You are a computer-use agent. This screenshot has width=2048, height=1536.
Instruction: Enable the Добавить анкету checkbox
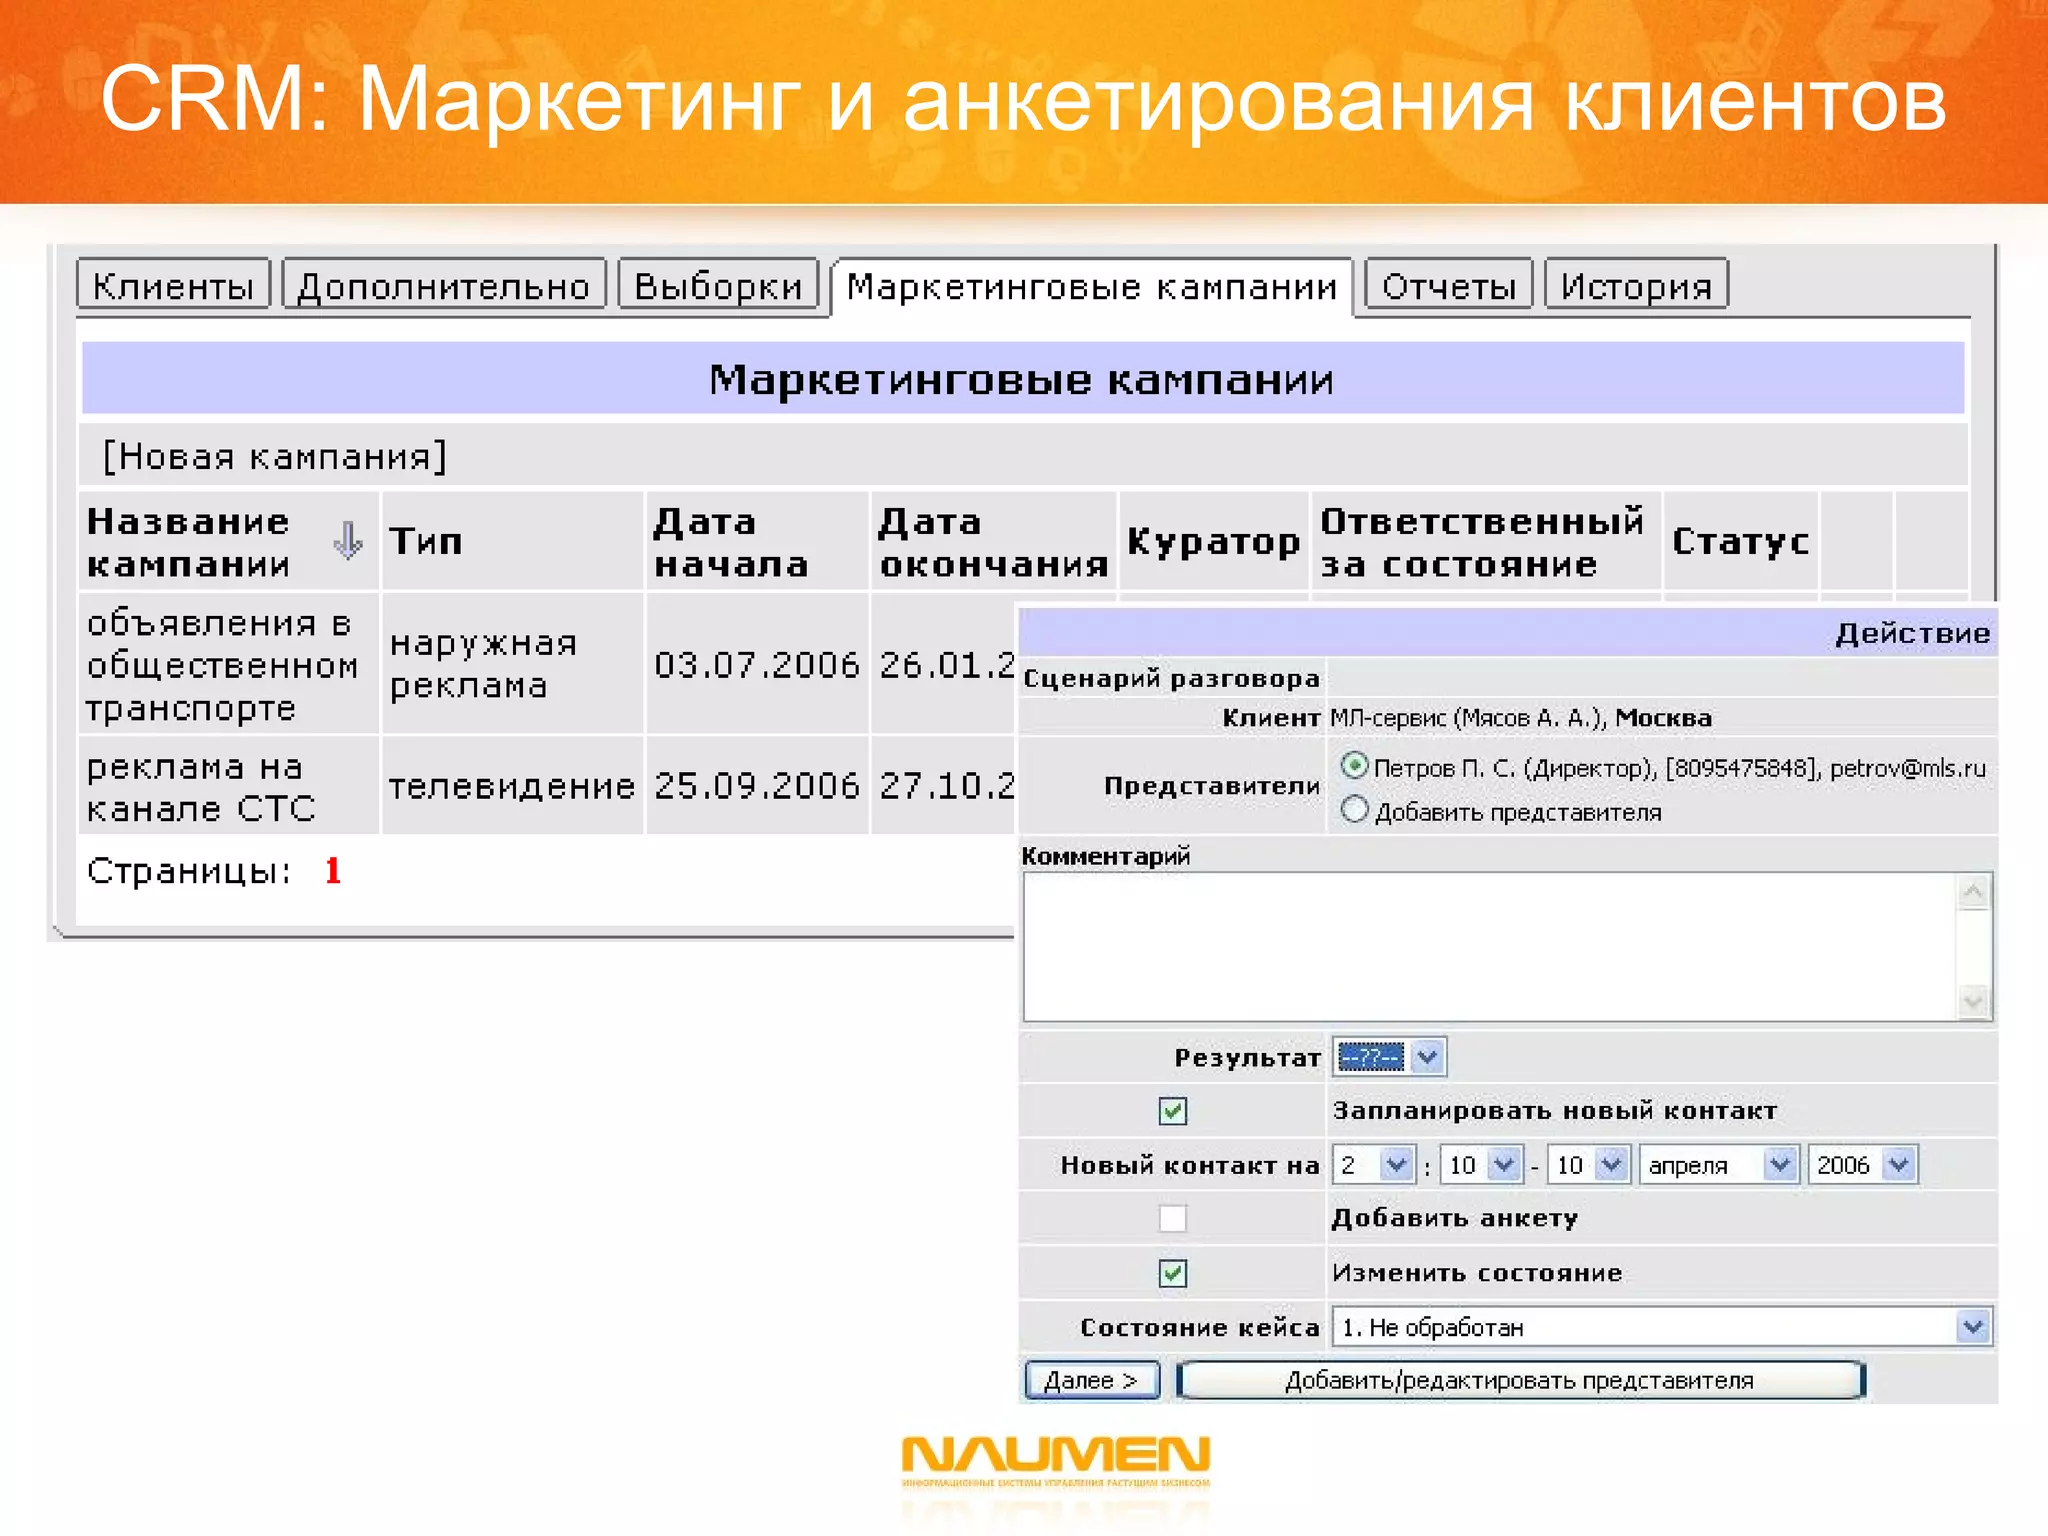coord(1172,1219)
